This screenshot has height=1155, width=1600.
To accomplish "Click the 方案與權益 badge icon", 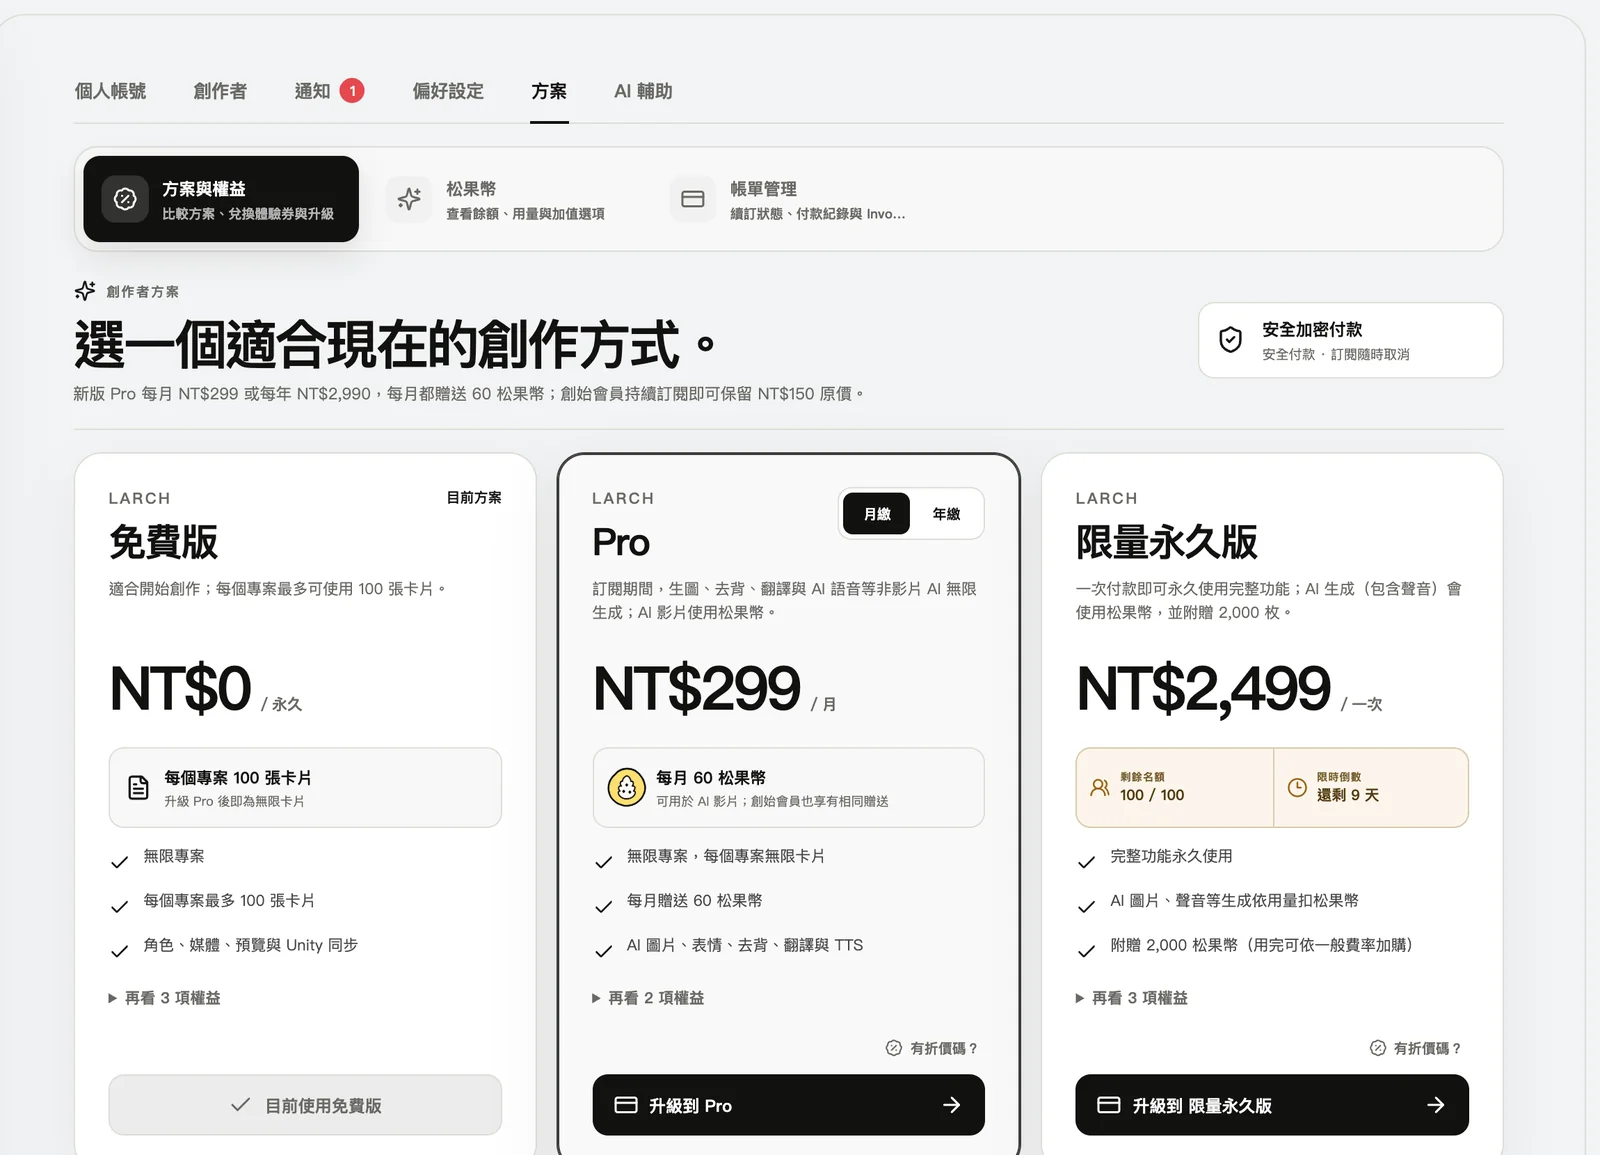I will (x=125, y=199).
